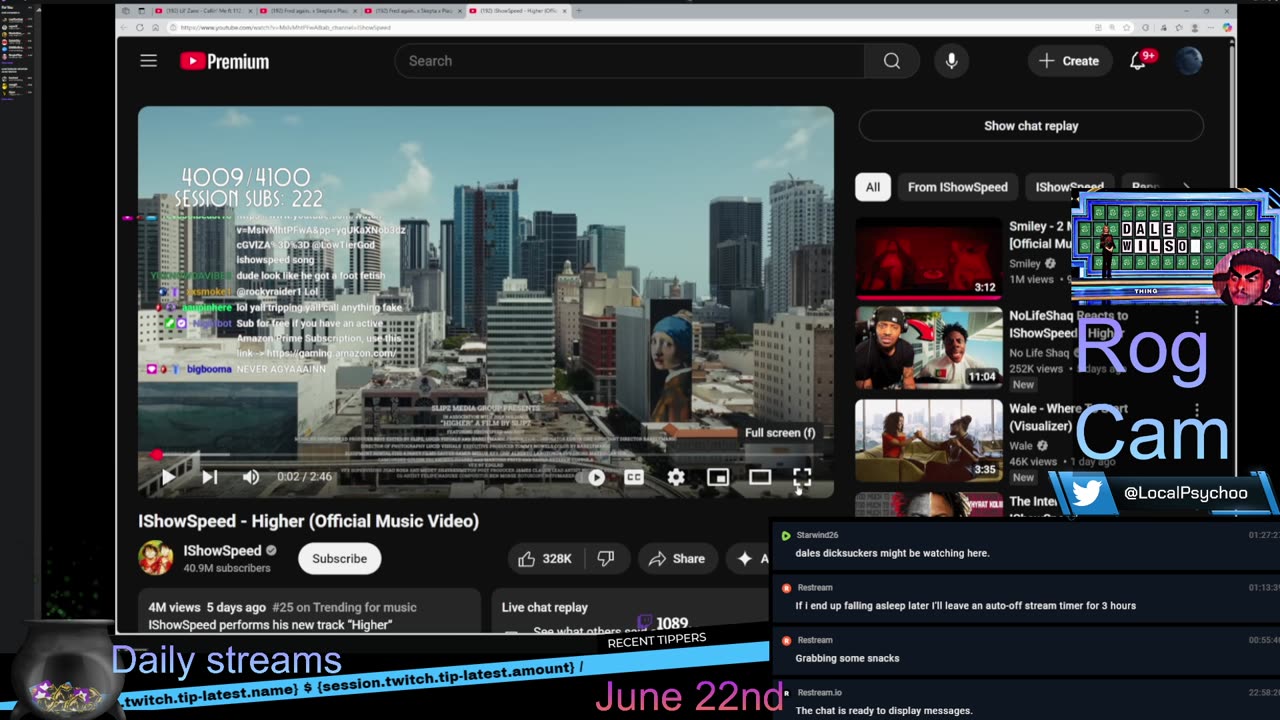Open NoLifeShaq reaction video thumbnail
This screenshot has width=1280, height=720.
click(929, 348)
